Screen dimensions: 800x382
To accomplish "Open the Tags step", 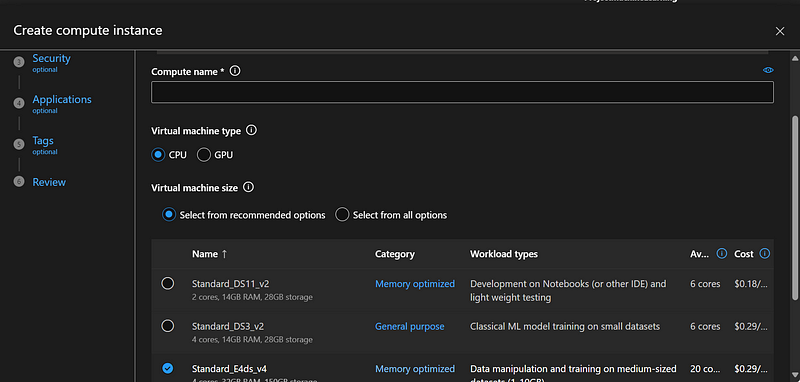I will pyautogui.click(x=43, y=141).
